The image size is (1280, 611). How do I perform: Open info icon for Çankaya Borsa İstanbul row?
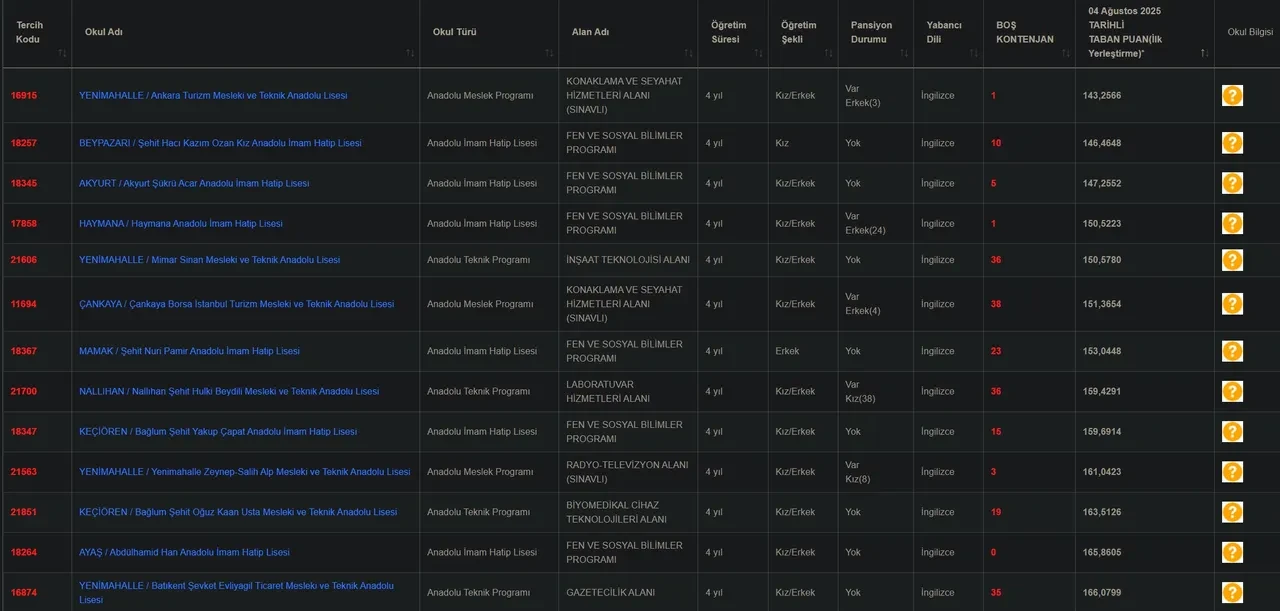click(1232, 304)
